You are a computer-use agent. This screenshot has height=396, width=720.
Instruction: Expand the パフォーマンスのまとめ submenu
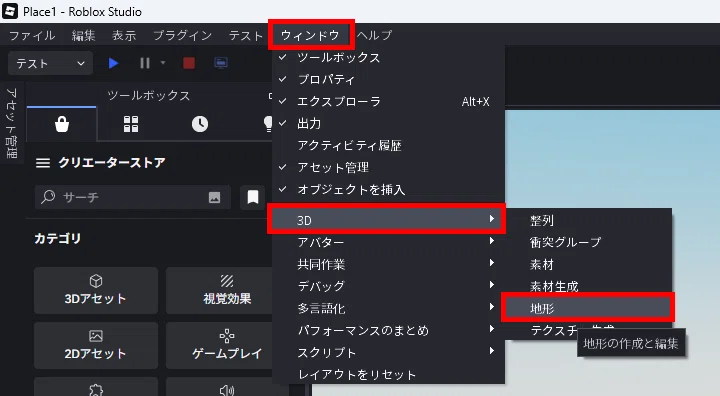click(x=388, y=330)
